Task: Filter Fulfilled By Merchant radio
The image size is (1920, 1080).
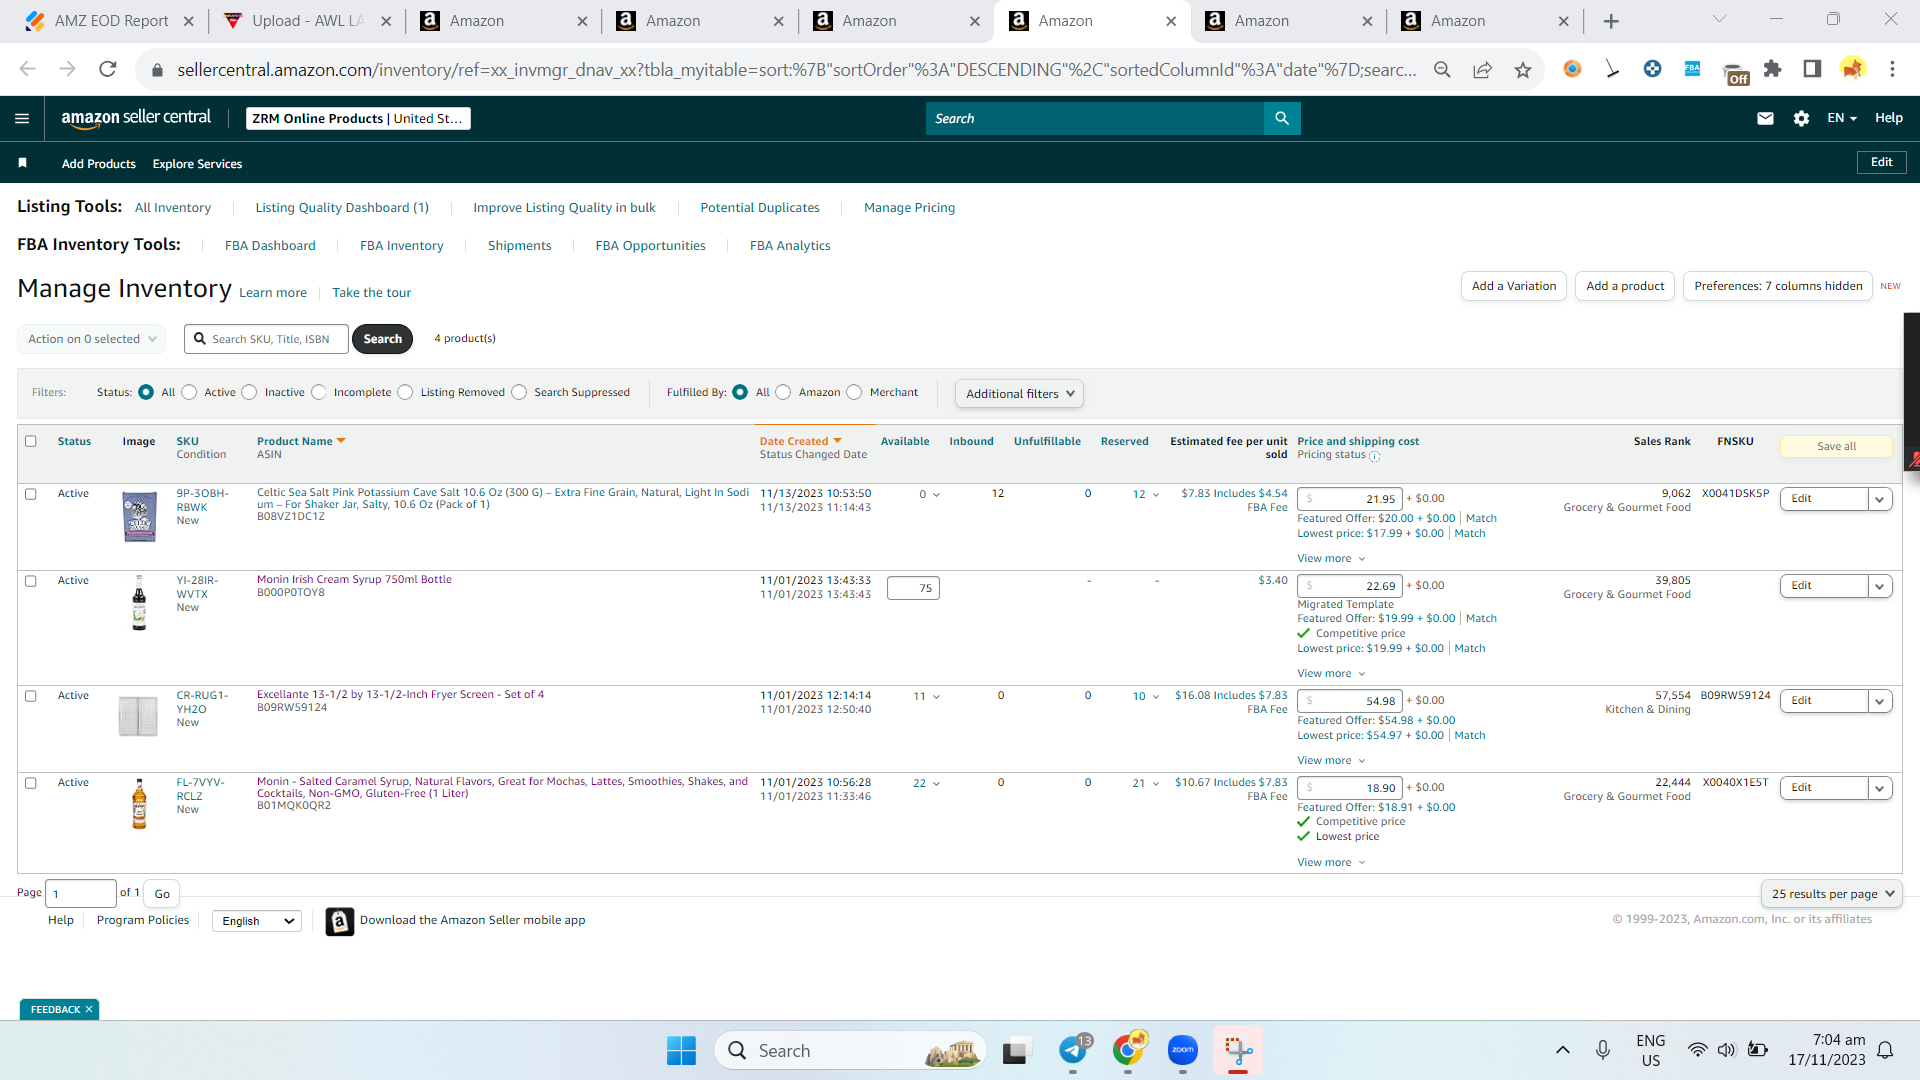Action: pyautogui.click(x=854, y=392)
